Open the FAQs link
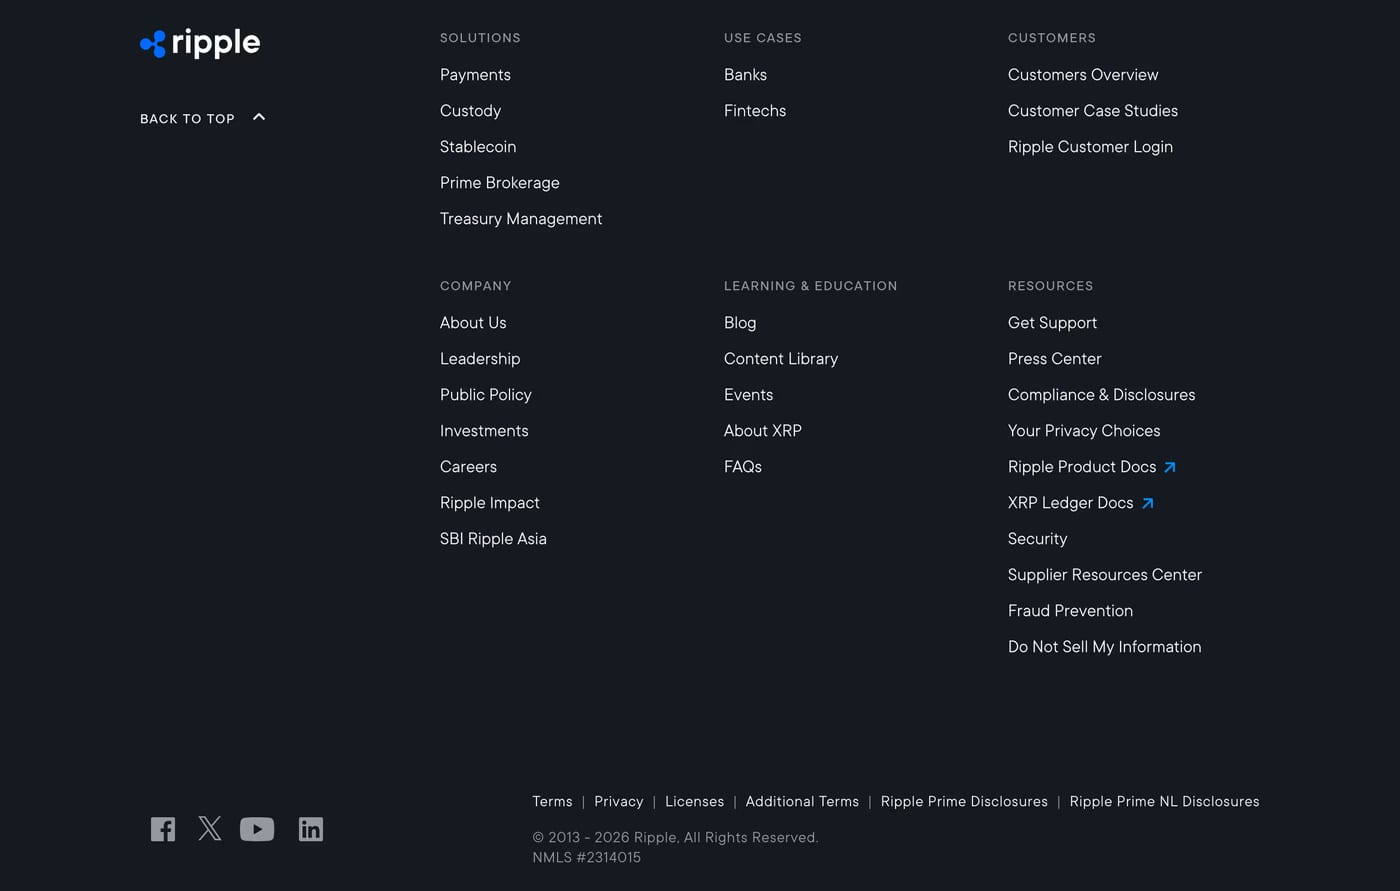Viewport: 1400px width, 891px height. click(x=743, y=467)
